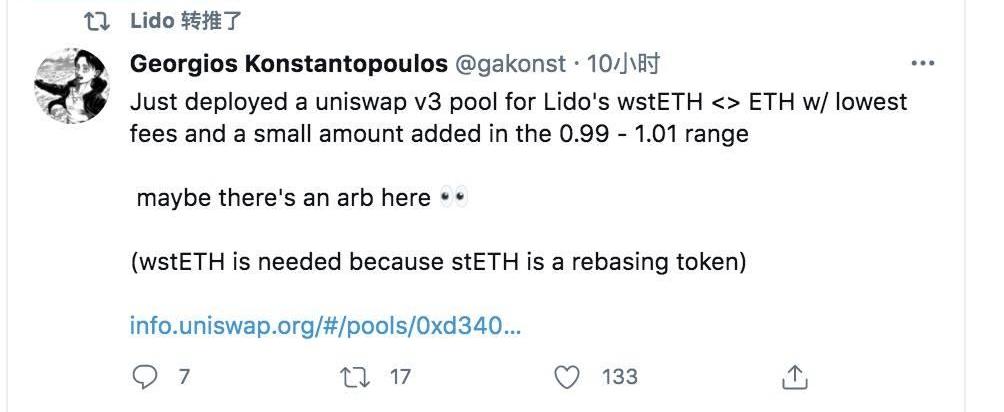Click the reply speech bubble icon
The height and width of the screenshot is (412, 1004).
coord(146,377)
